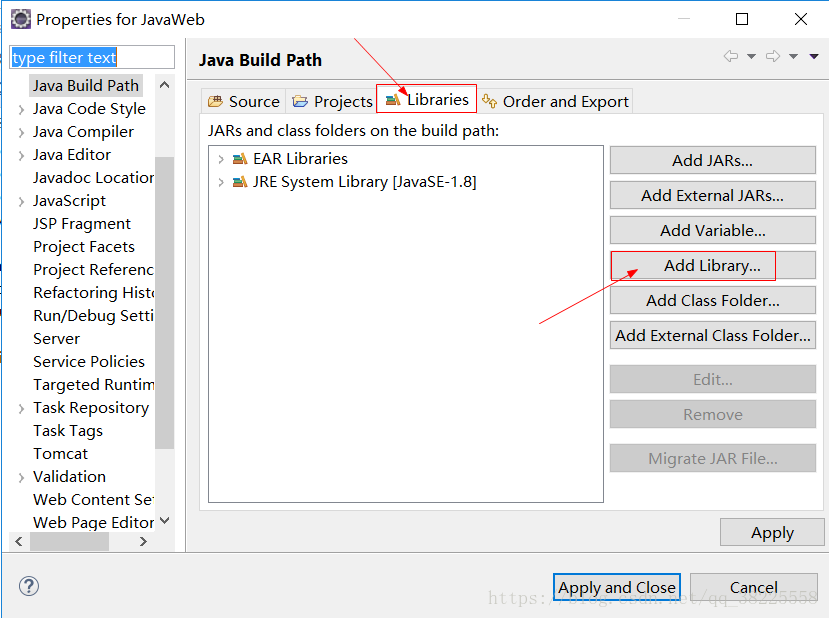Maximize the Properties for JavaWeb window
This screenshot has width=829, height=618.
click(742, 20)
